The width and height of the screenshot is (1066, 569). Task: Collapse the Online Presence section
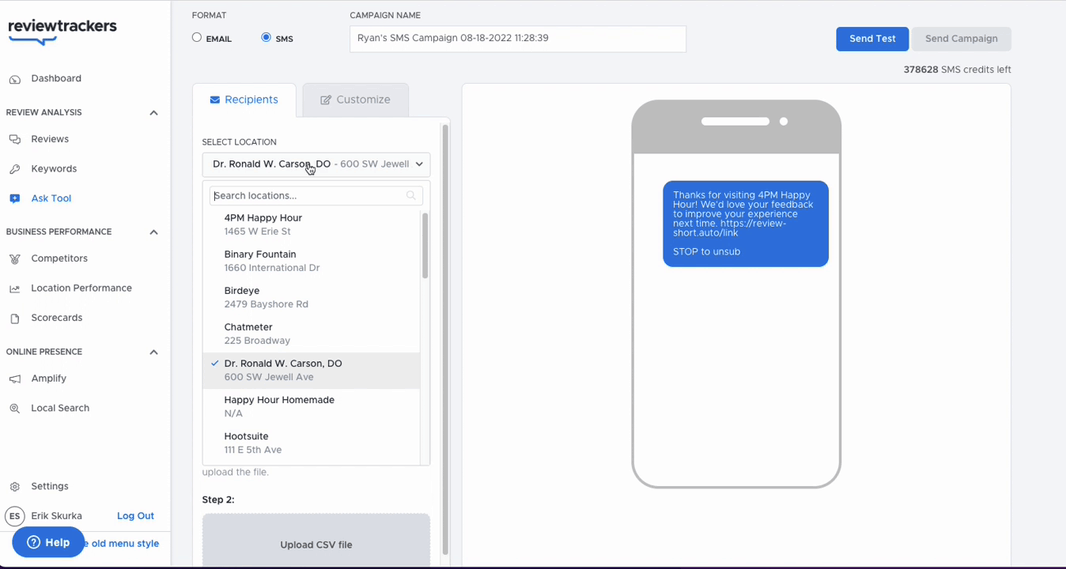tap(154, 352)
